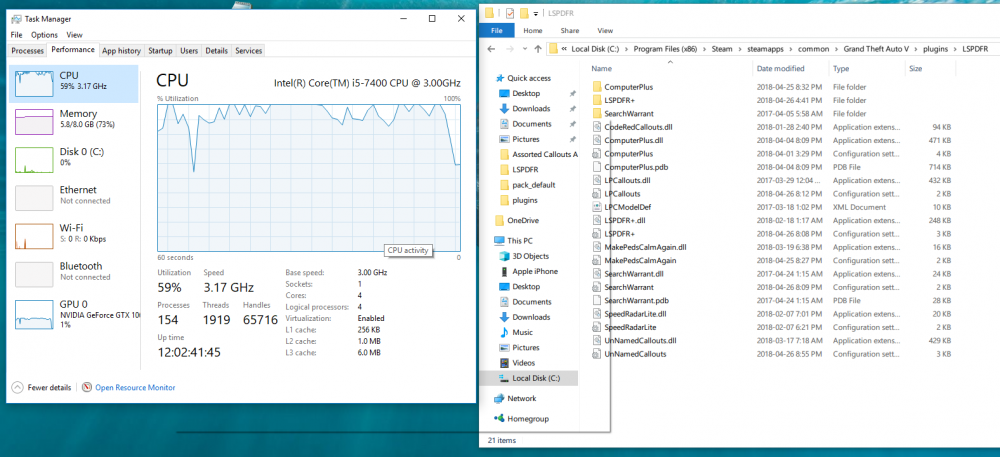The image size is (1000, 457).
Task: Click the Properties checkmark icon in title bar
Action: click(x=510, y=13)
